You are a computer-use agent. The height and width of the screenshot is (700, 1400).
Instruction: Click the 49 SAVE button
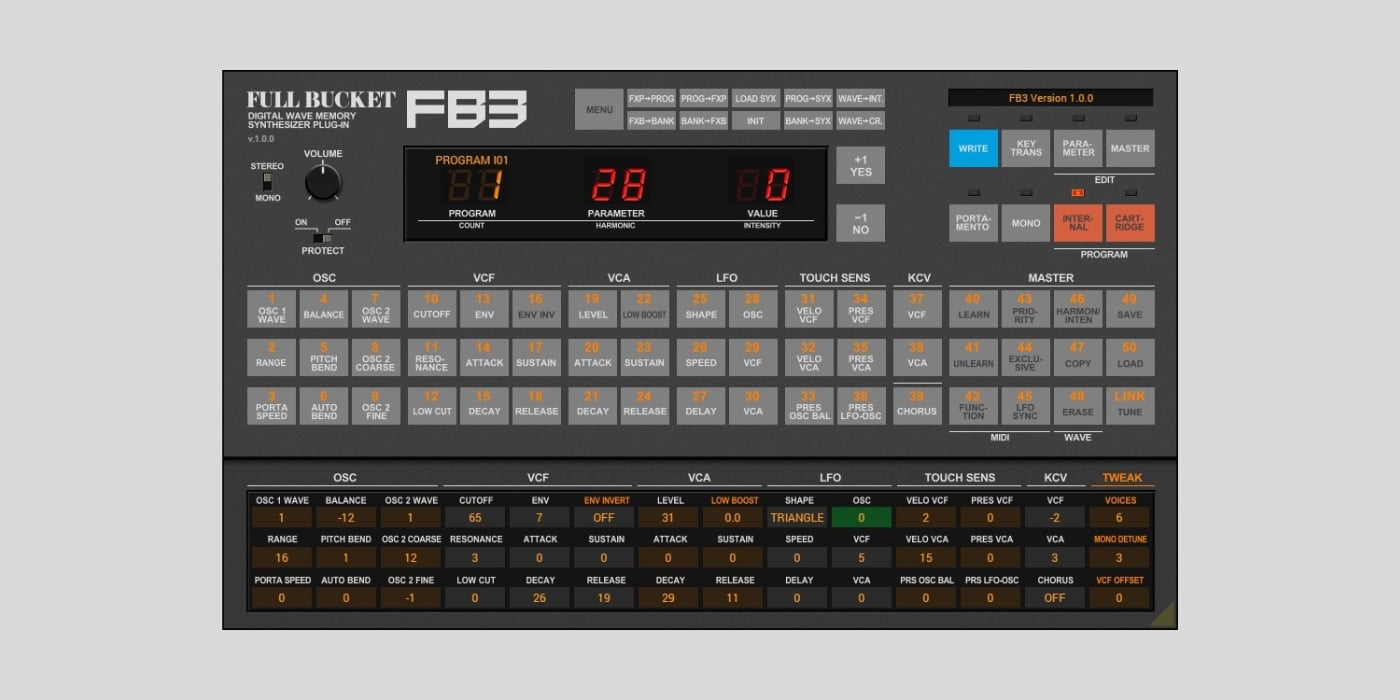click(1130, 309)
